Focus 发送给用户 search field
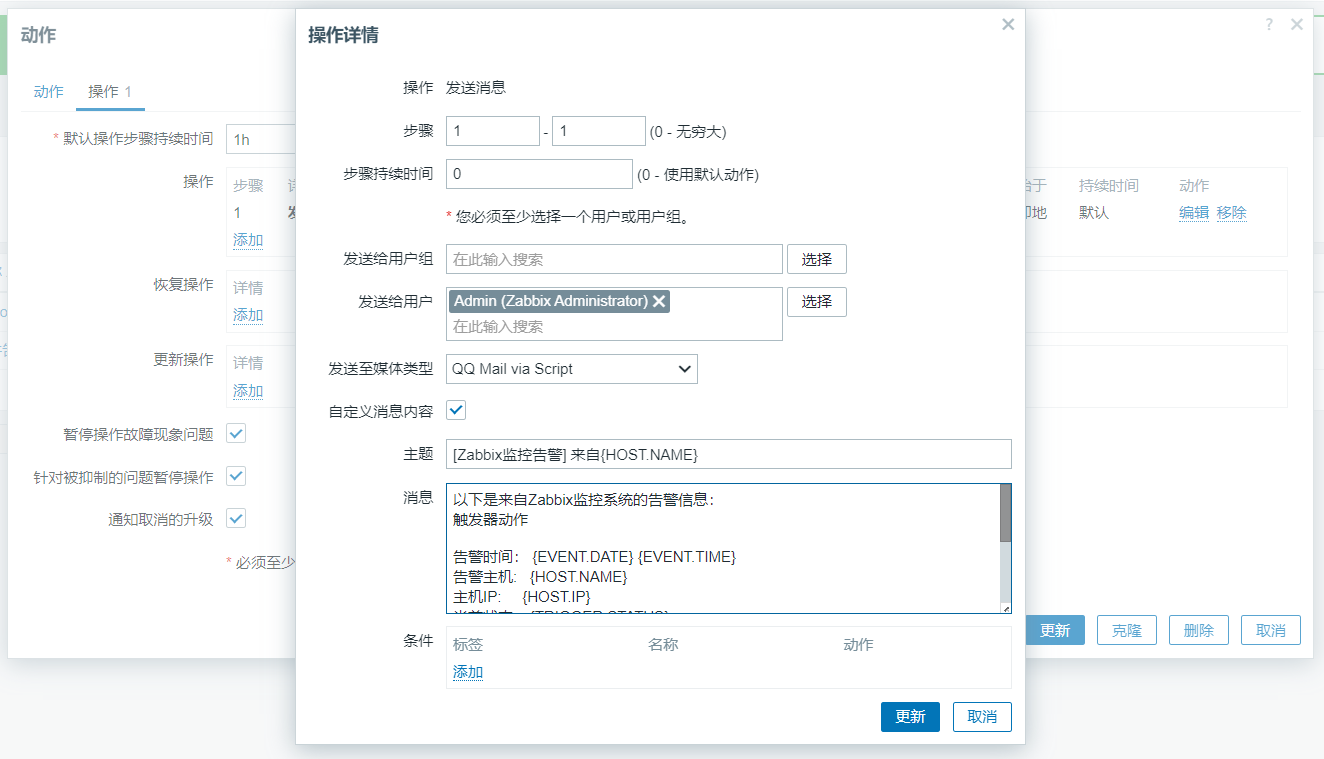The height and width of the screenshot is (759, 1324). [614, 327]
